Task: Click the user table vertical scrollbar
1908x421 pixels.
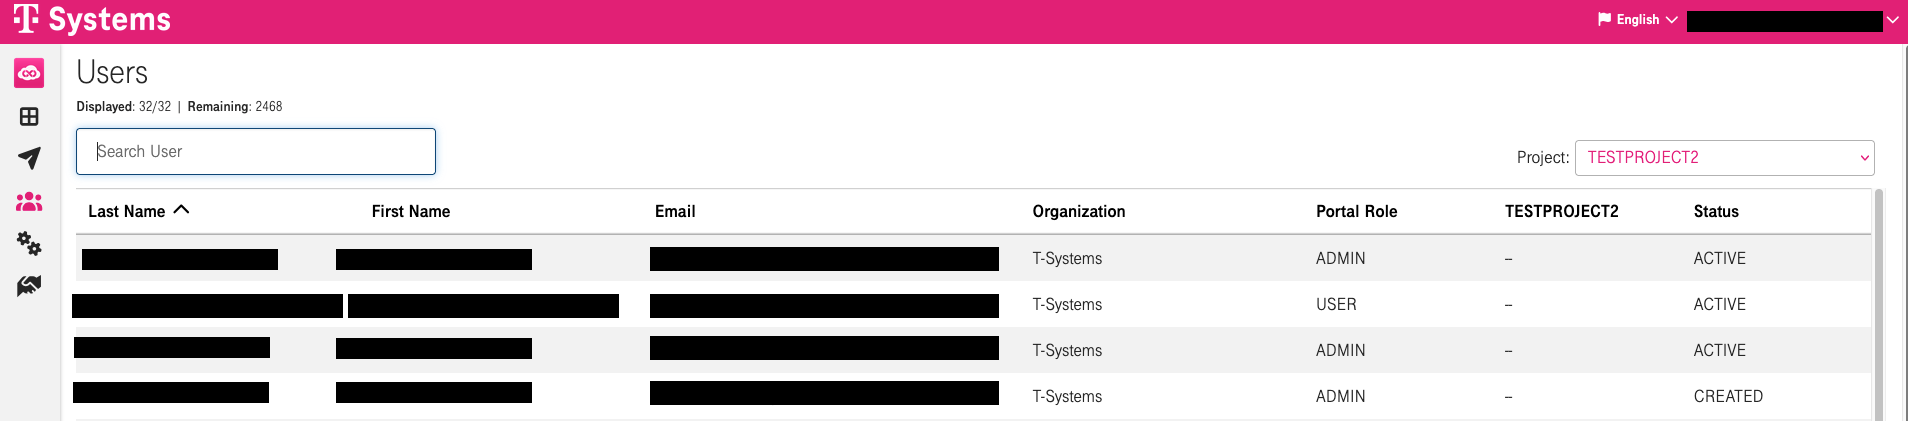Action: [x=1879, y=300]
